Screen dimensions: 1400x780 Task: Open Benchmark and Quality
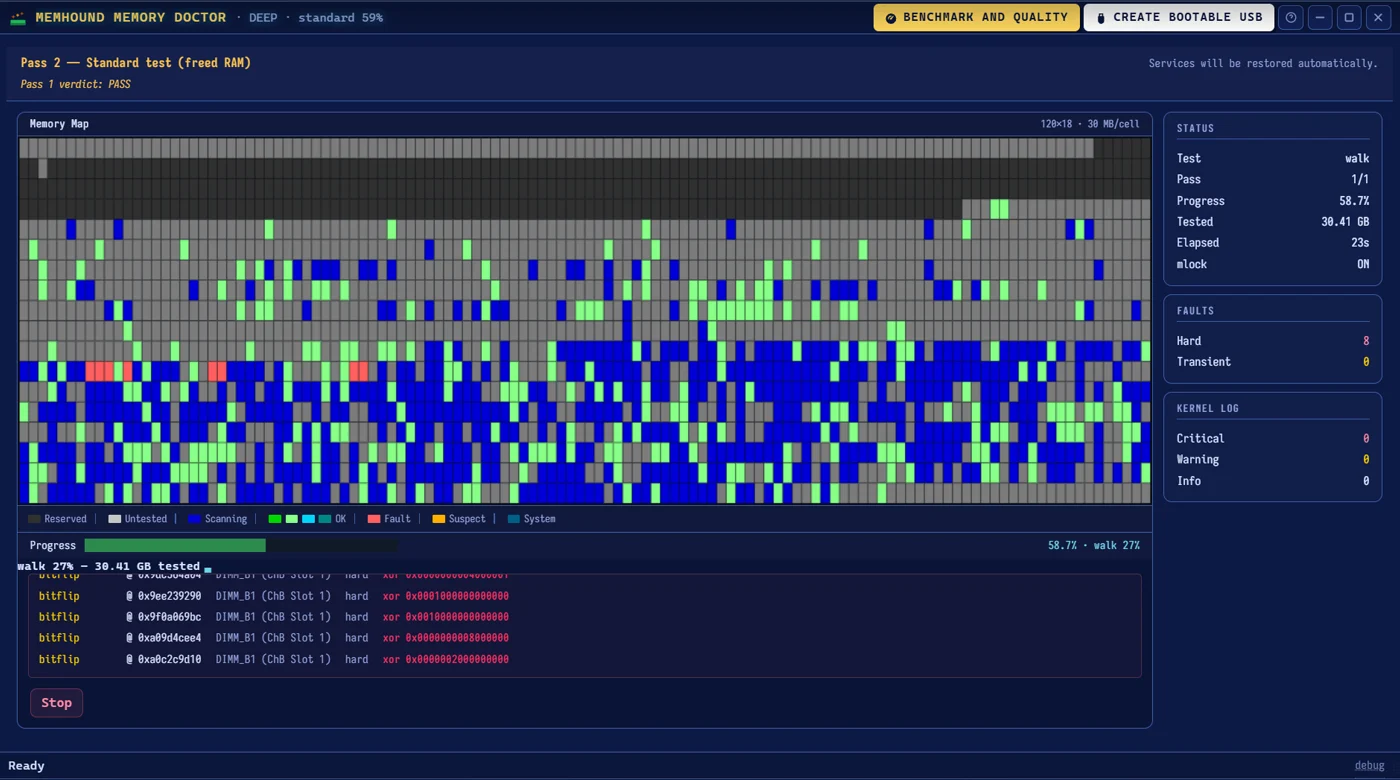976,18
